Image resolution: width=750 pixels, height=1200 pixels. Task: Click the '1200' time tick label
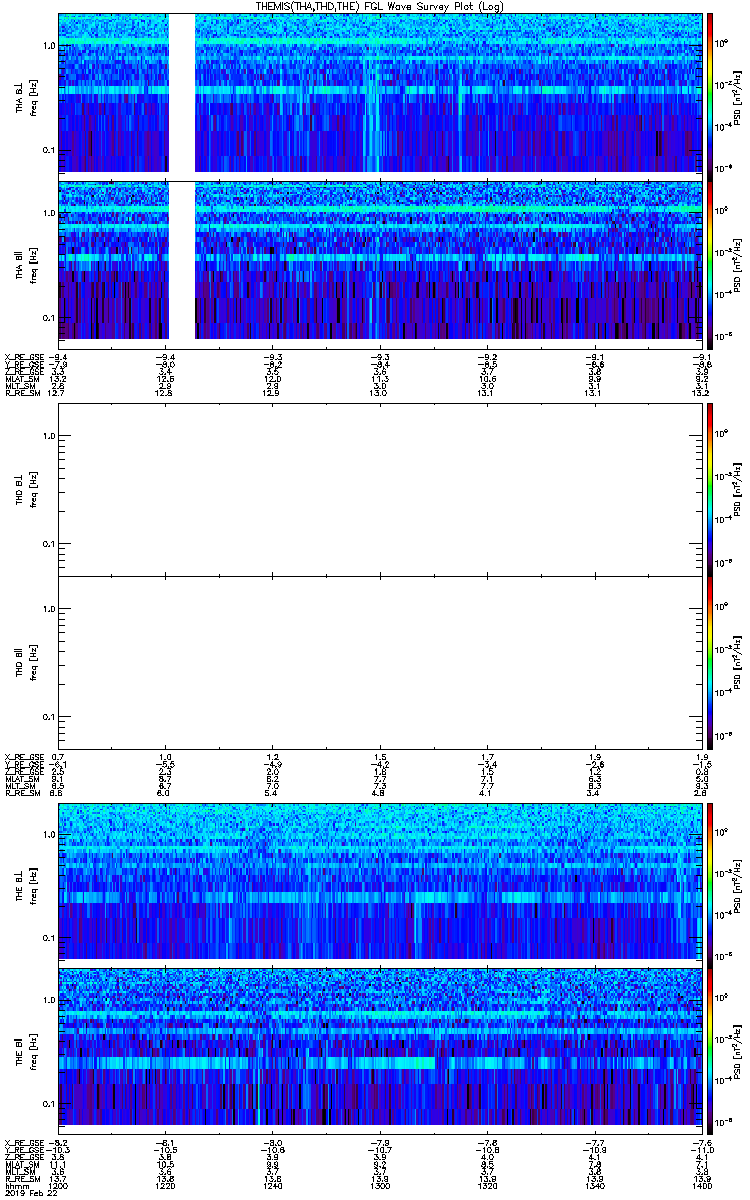pyautogui.click(x=59, y=1184)
